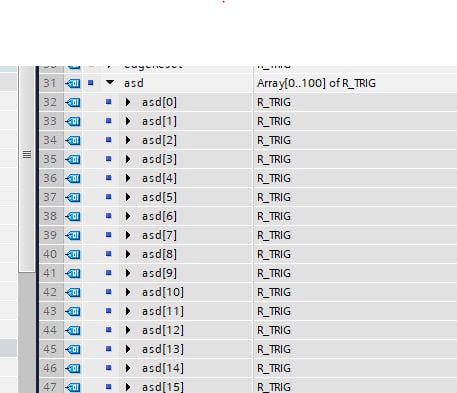Click the tag icon on row 37
The image size is (457, 393).
(x=73, y=197)
